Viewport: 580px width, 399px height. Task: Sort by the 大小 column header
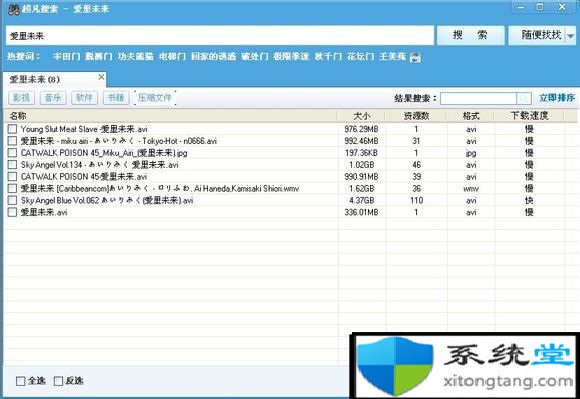(x=361, y=116)
